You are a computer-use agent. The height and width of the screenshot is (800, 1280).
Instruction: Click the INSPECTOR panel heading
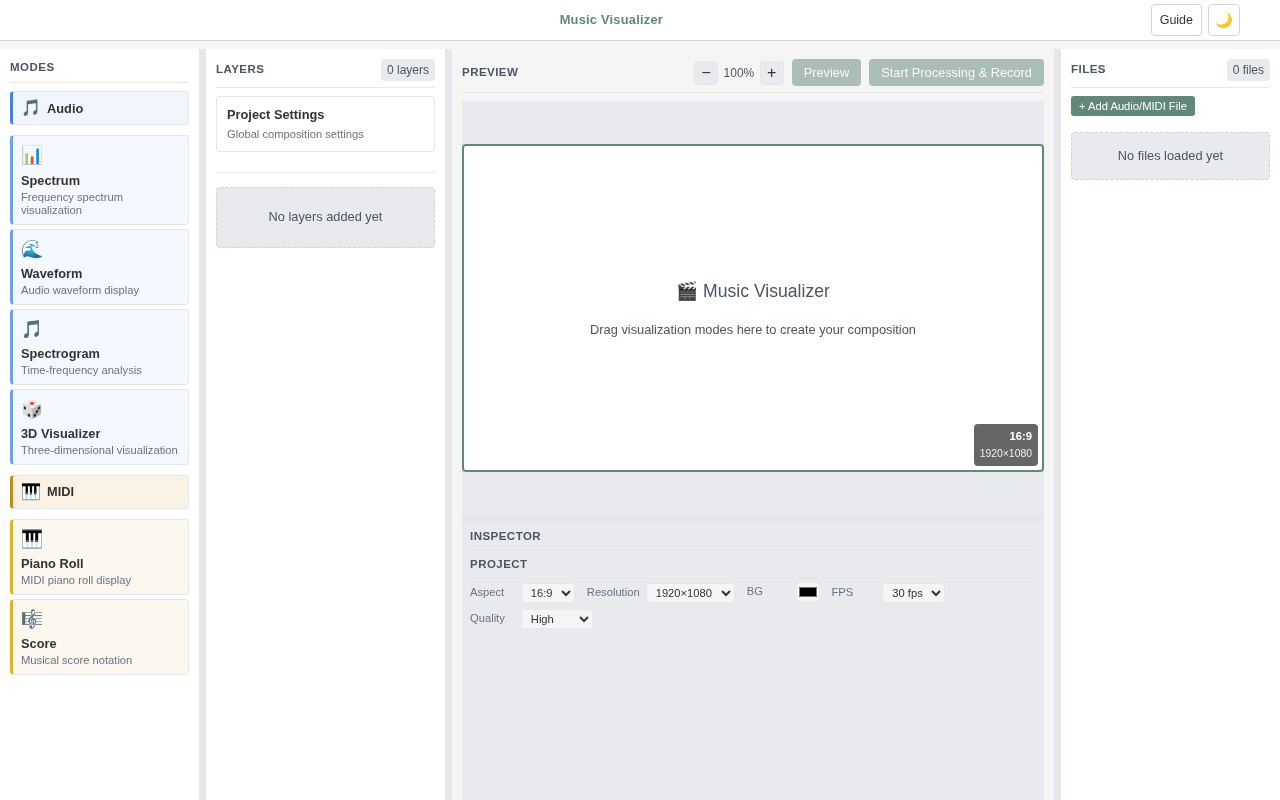(505, 537)
